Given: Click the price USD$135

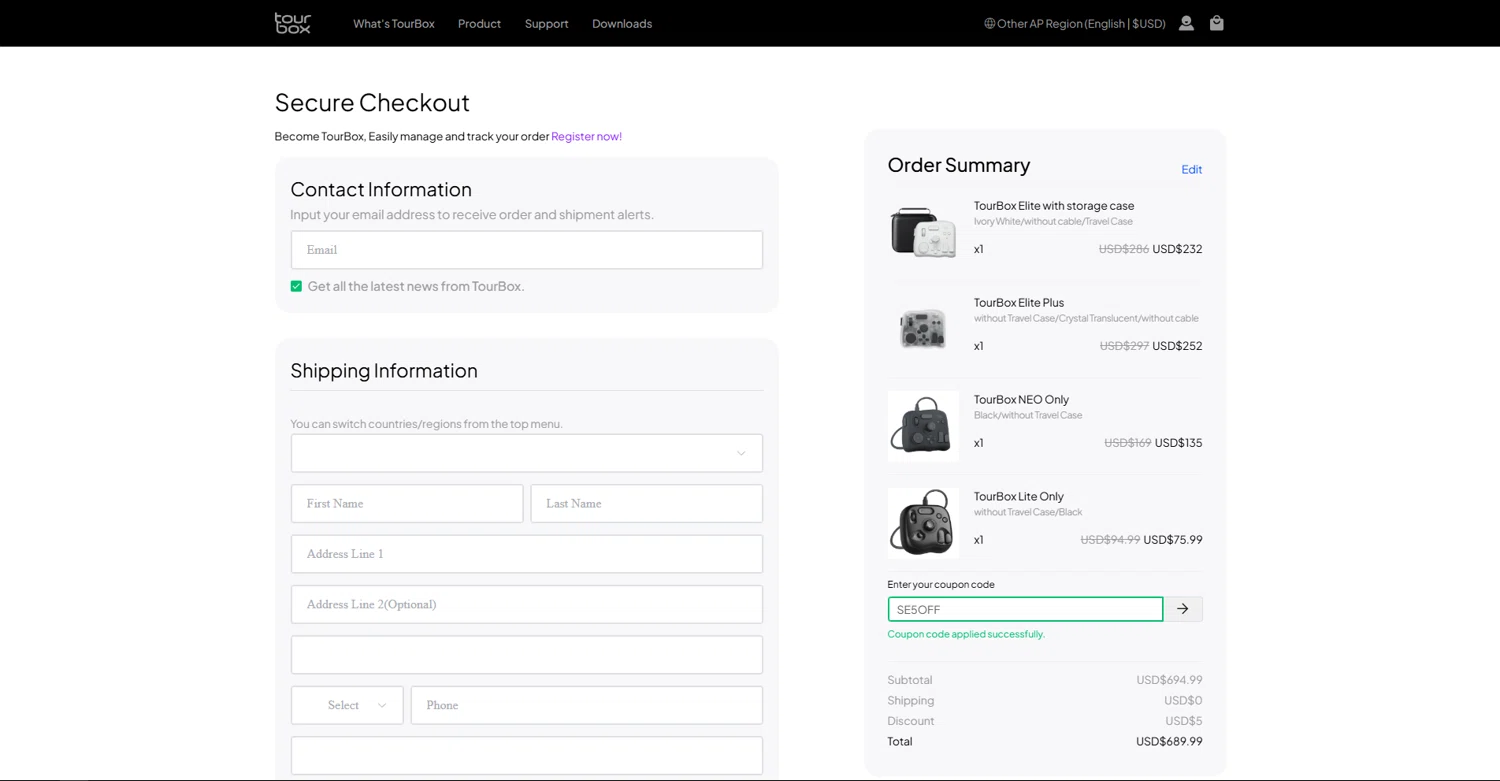Looking at the screenshot, I should click(x=1179, y=443).
